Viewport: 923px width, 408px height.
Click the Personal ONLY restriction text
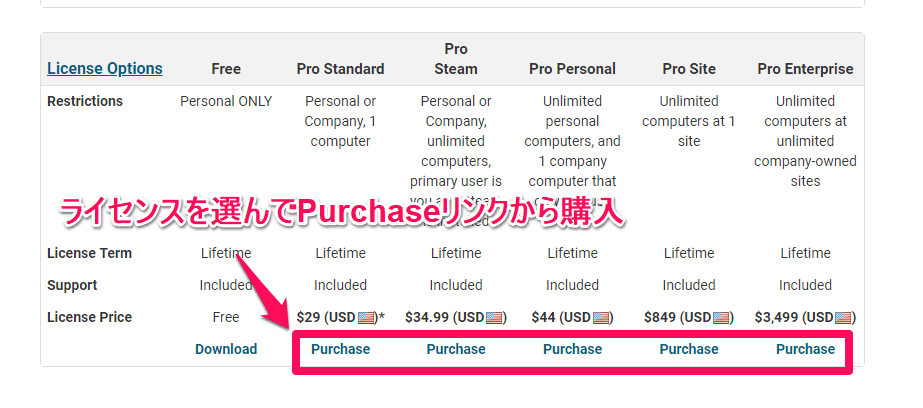point(226,101)
